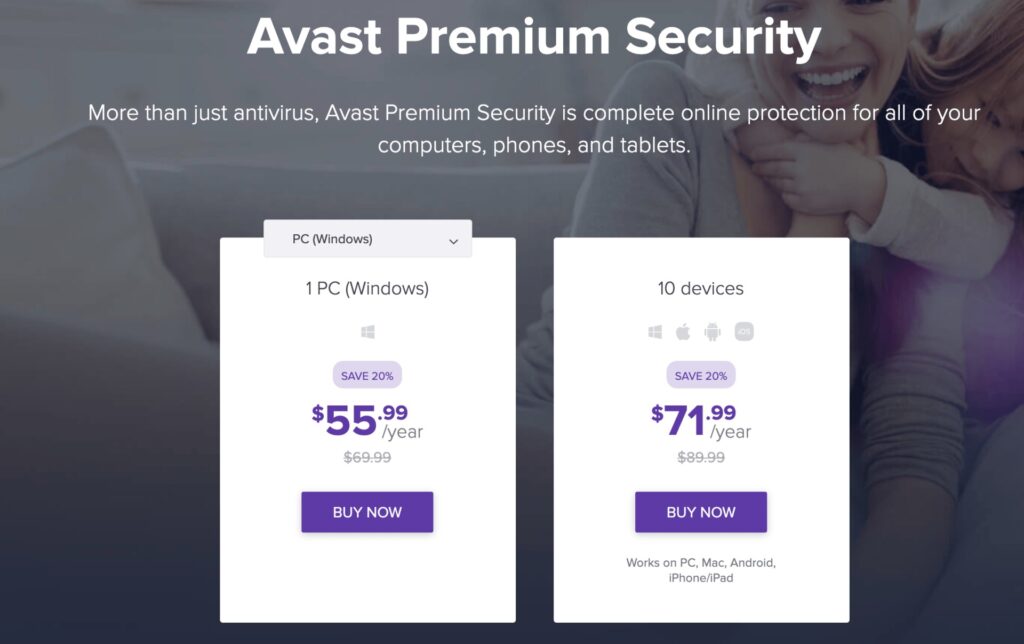Image resolution: width=1024 pixels, height=644 pixels.
Task: Click the chevron arrow on platform selector
Action: click(453, 242)
